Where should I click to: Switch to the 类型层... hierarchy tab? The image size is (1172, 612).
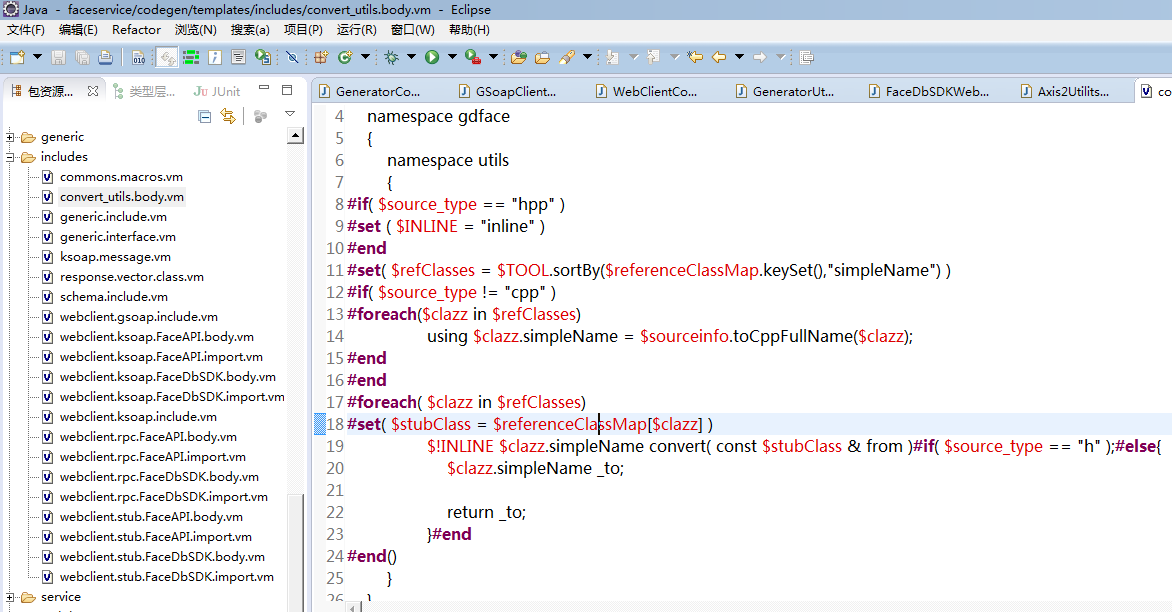(144, 91)
